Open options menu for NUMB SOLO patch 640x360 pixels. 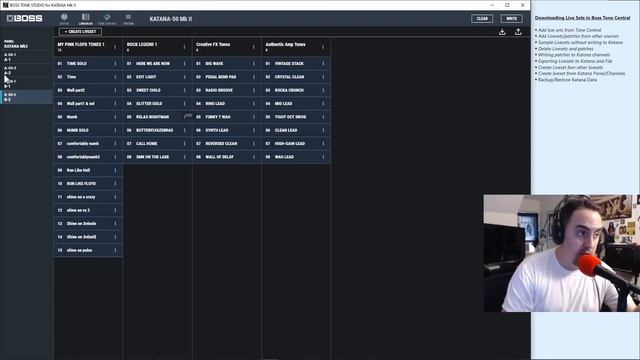coord(115,130)
